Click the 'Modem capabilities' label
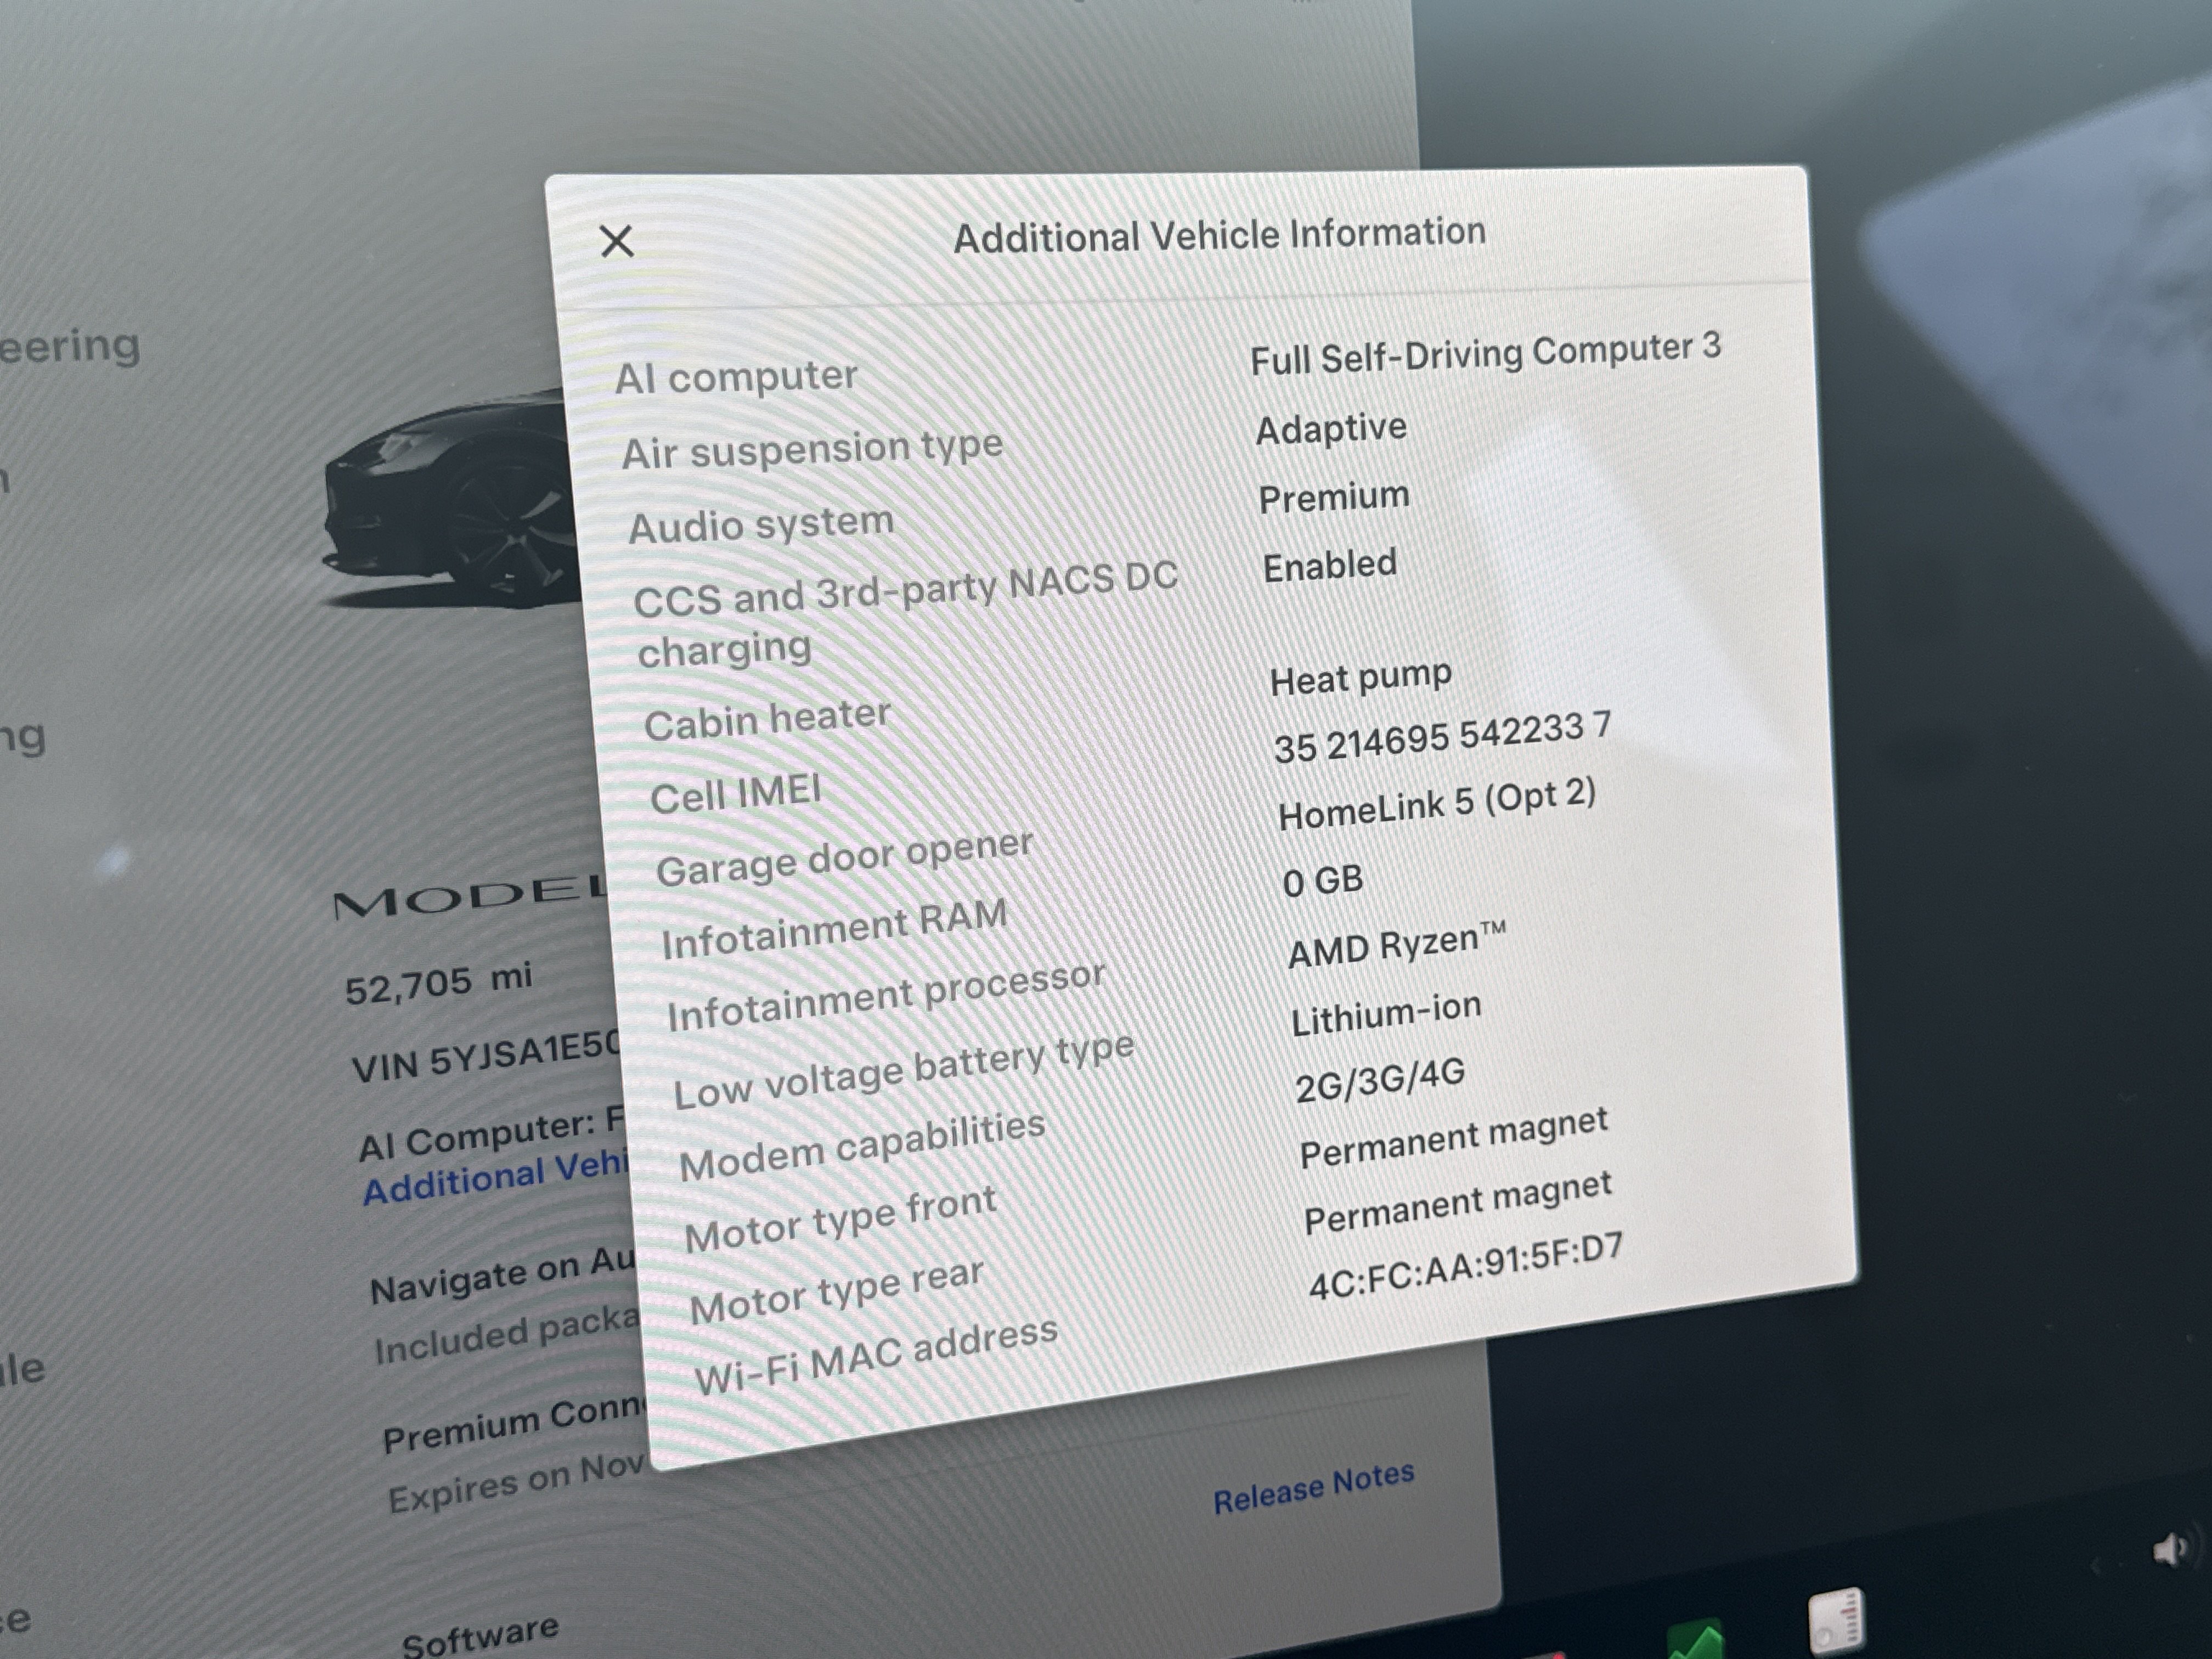Screen dimensions: 2212x1659 862,1146
